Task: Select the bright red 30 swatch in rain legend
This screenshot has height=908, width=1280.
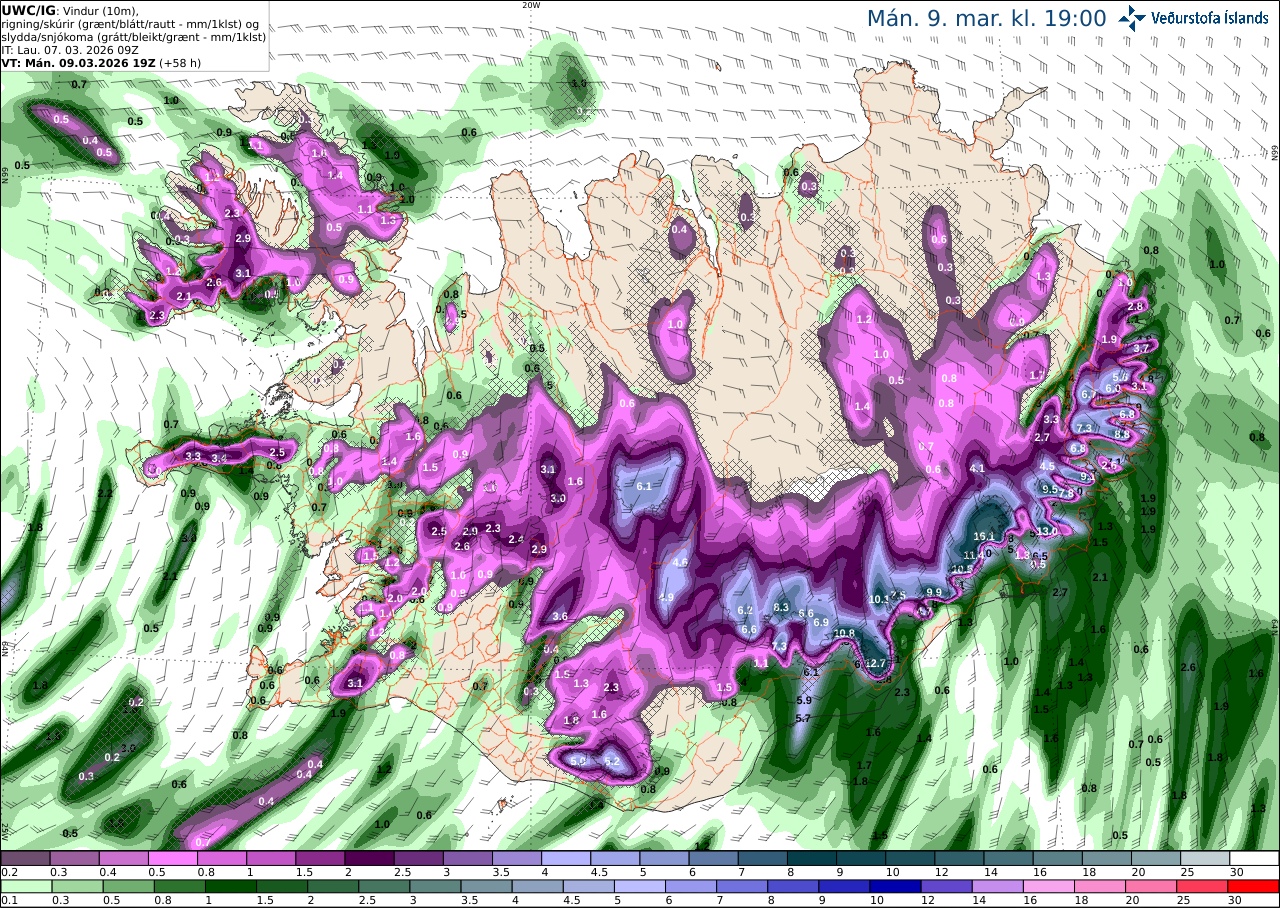Action: click(1254, 886)
